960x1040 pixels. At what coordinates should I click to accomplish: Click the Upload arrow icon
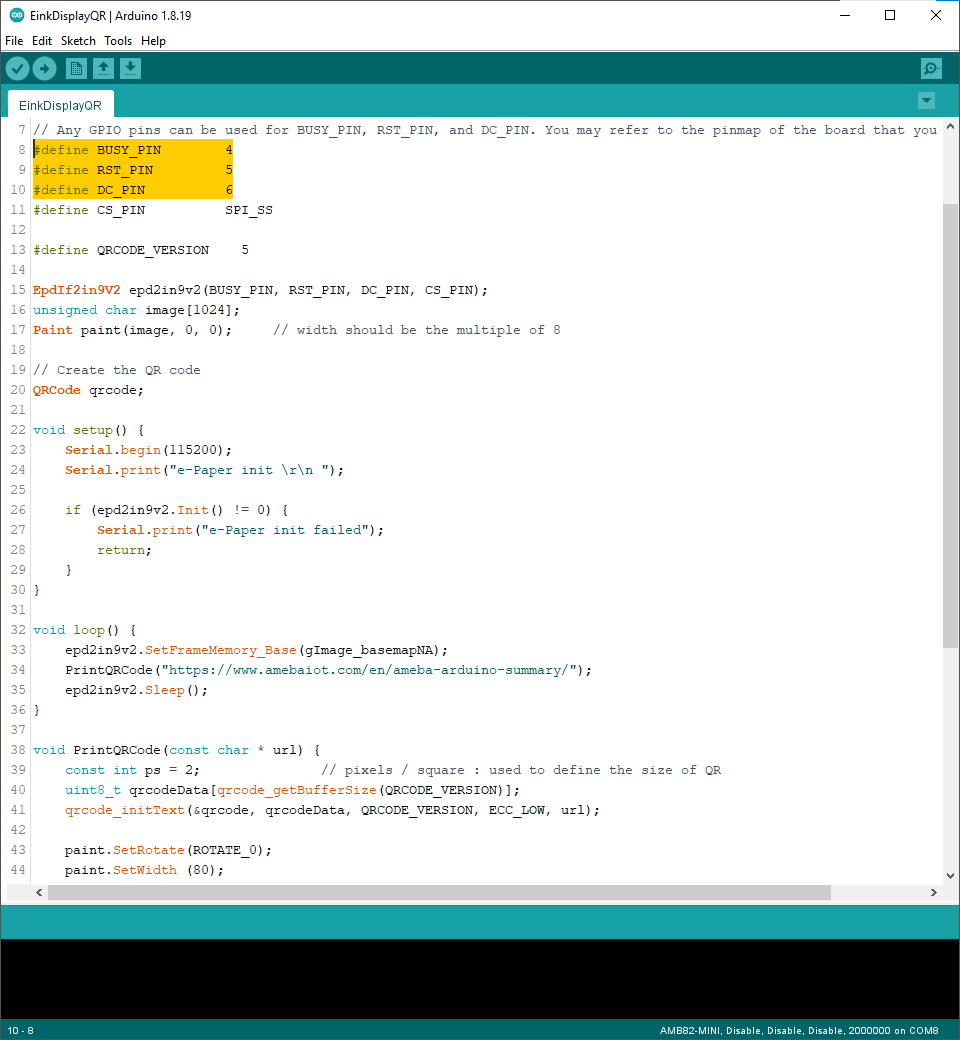point(45,68)
